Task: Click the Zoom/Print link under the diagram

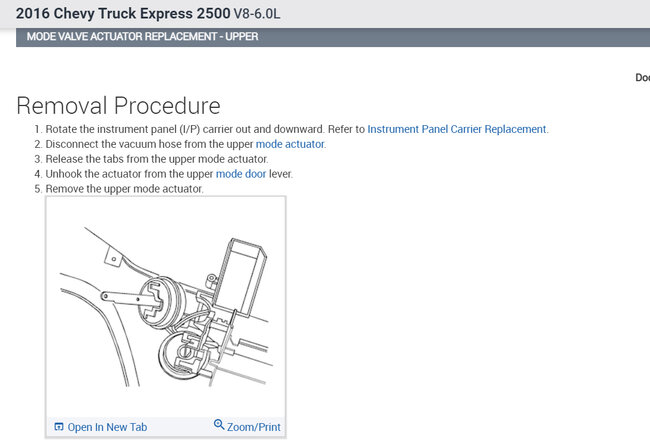Action: click(253, 427)
